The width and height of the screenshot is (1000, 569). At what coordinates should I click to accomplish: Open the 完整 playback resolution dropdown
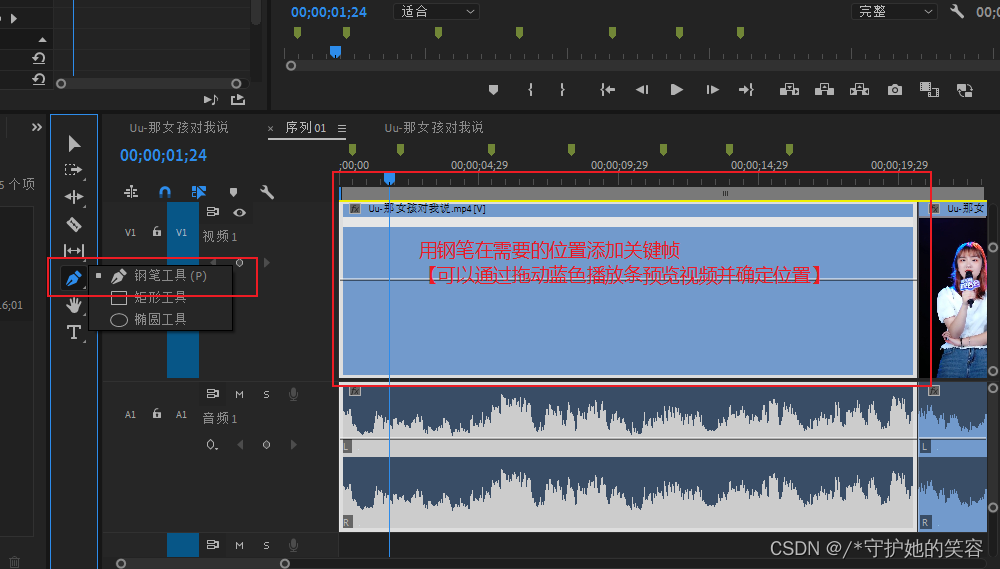tap(894, 11)
